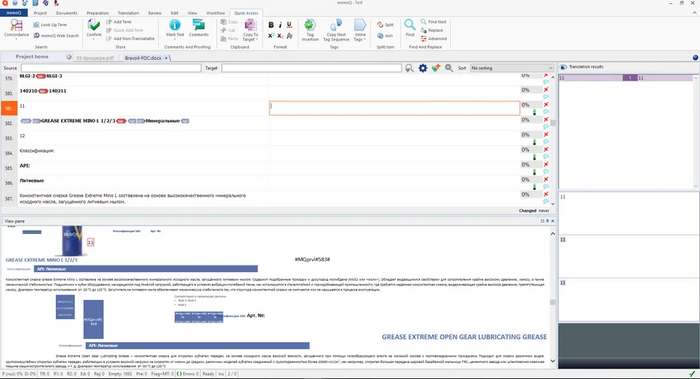Switch to the 03-Брошюра.pdf document tab
The width and height of the screenshot is (700, 379).
point(95,58)
